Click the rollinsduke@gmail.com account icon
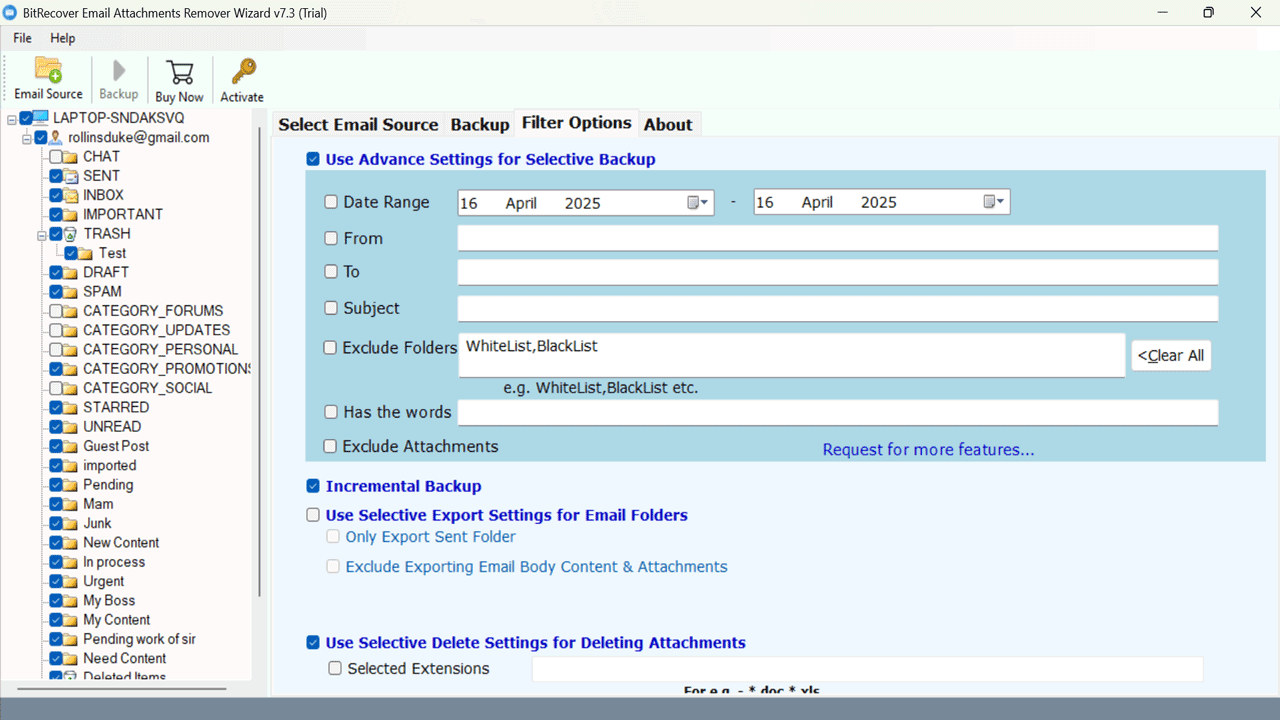 [56, 137]
